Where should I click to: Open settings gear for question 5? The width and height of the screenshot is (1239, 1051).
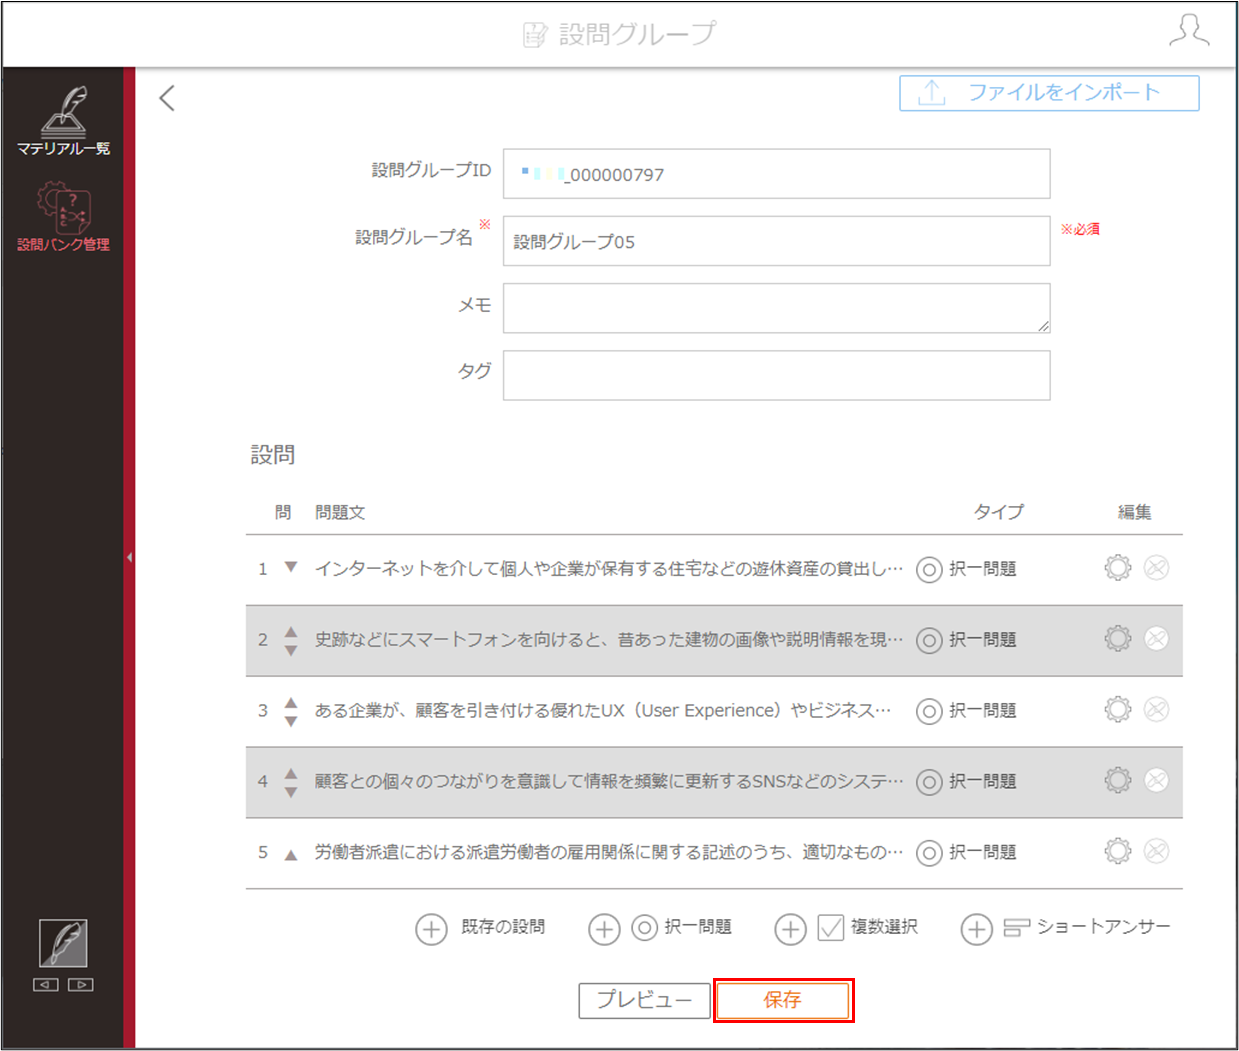click(1118, 852)
